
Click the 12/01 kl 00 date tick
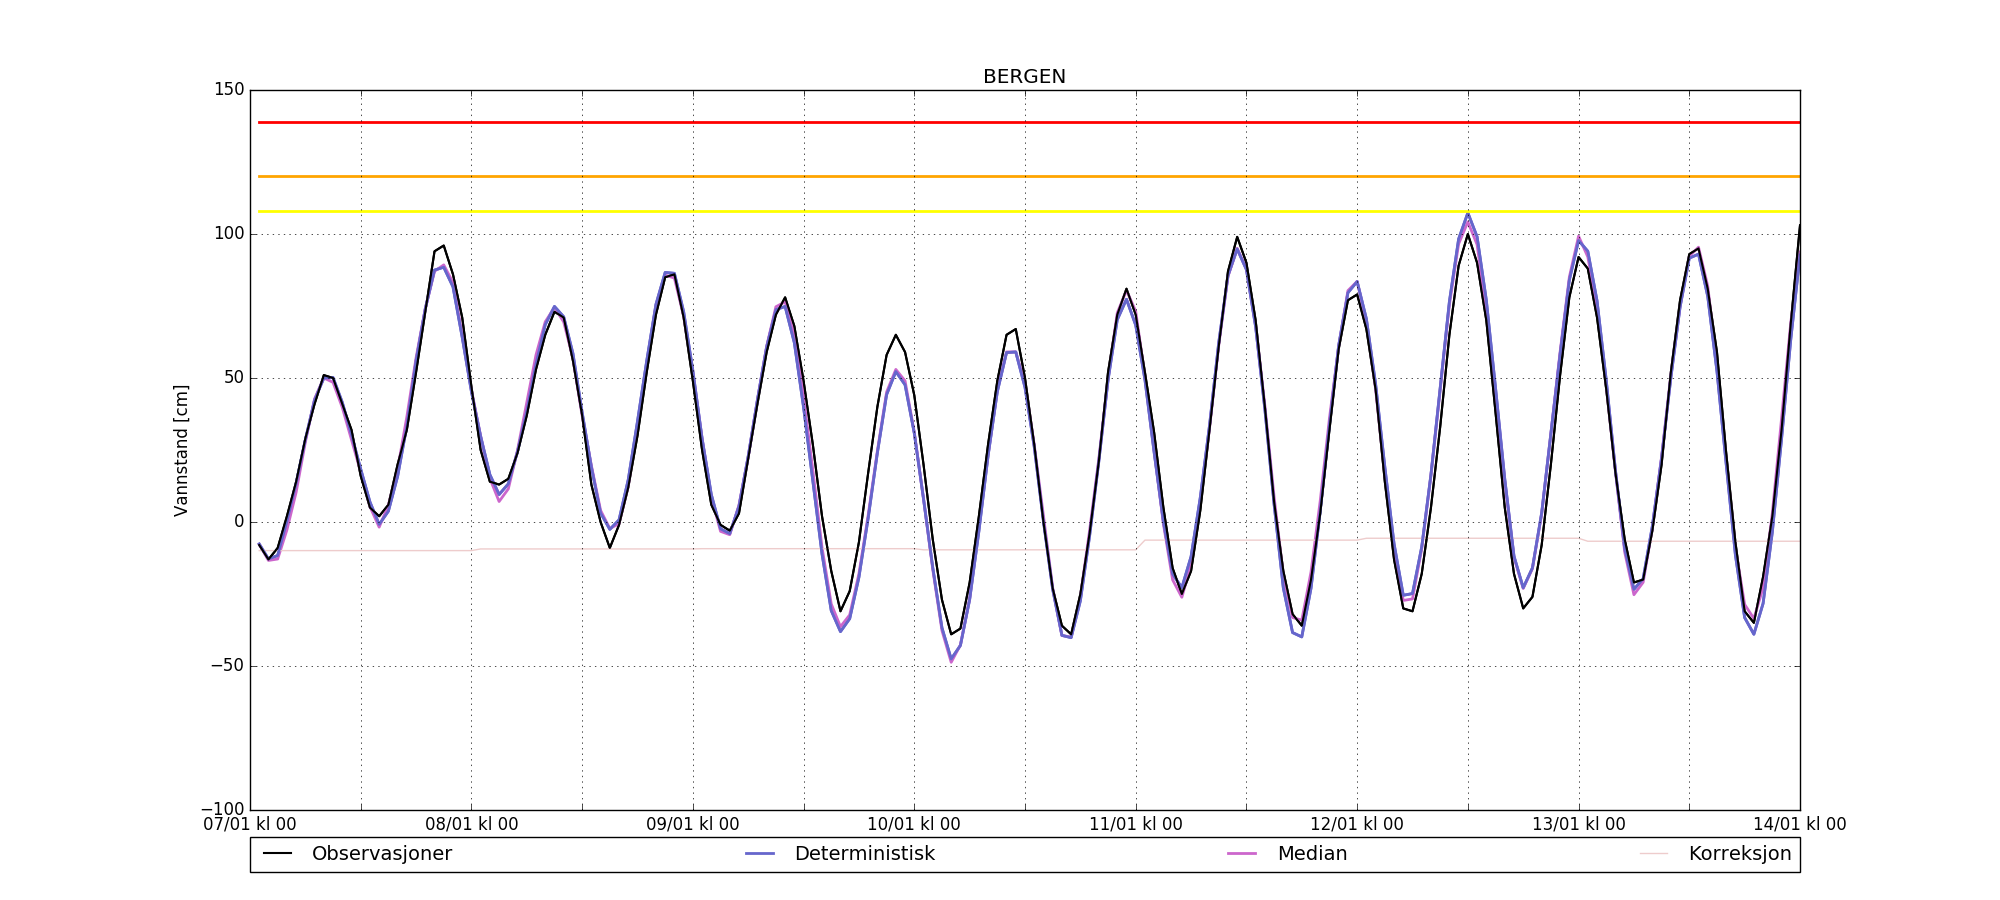[1357, 825]
